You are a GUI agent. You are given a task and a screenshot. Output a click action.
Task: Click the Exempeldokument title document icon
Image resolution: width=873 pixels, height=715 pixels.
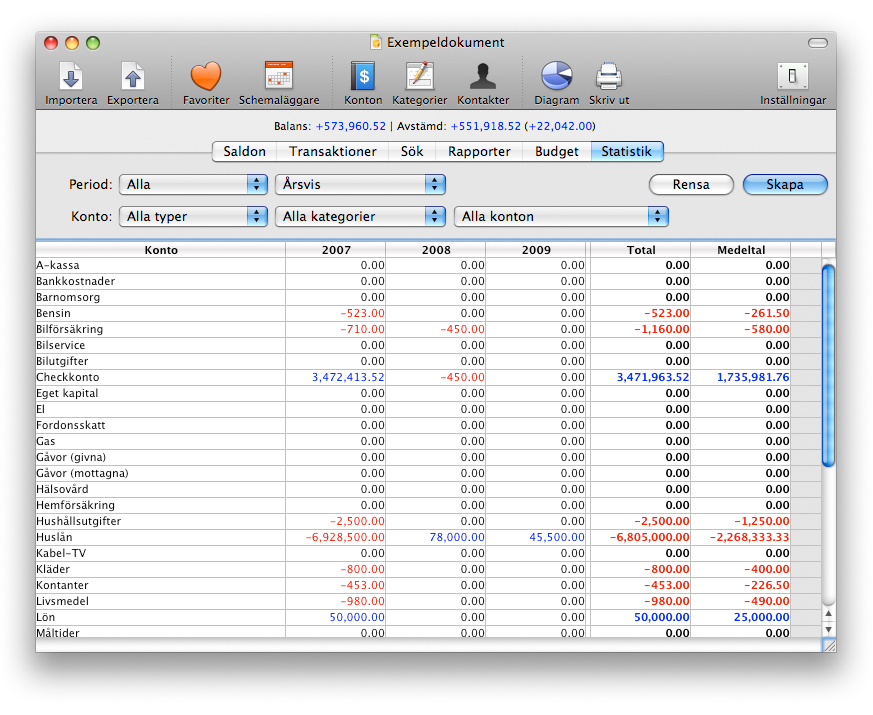coord(376,42)
